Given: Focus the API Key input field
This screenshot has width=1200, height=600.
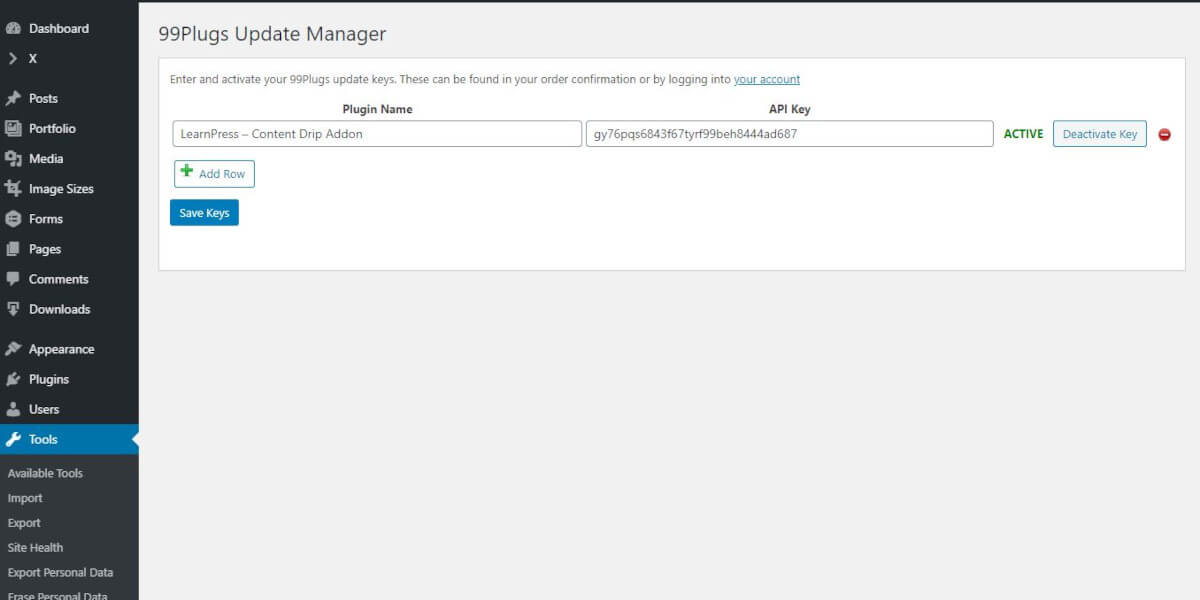Looking at the screenshot, I should [x=789, y=134].
